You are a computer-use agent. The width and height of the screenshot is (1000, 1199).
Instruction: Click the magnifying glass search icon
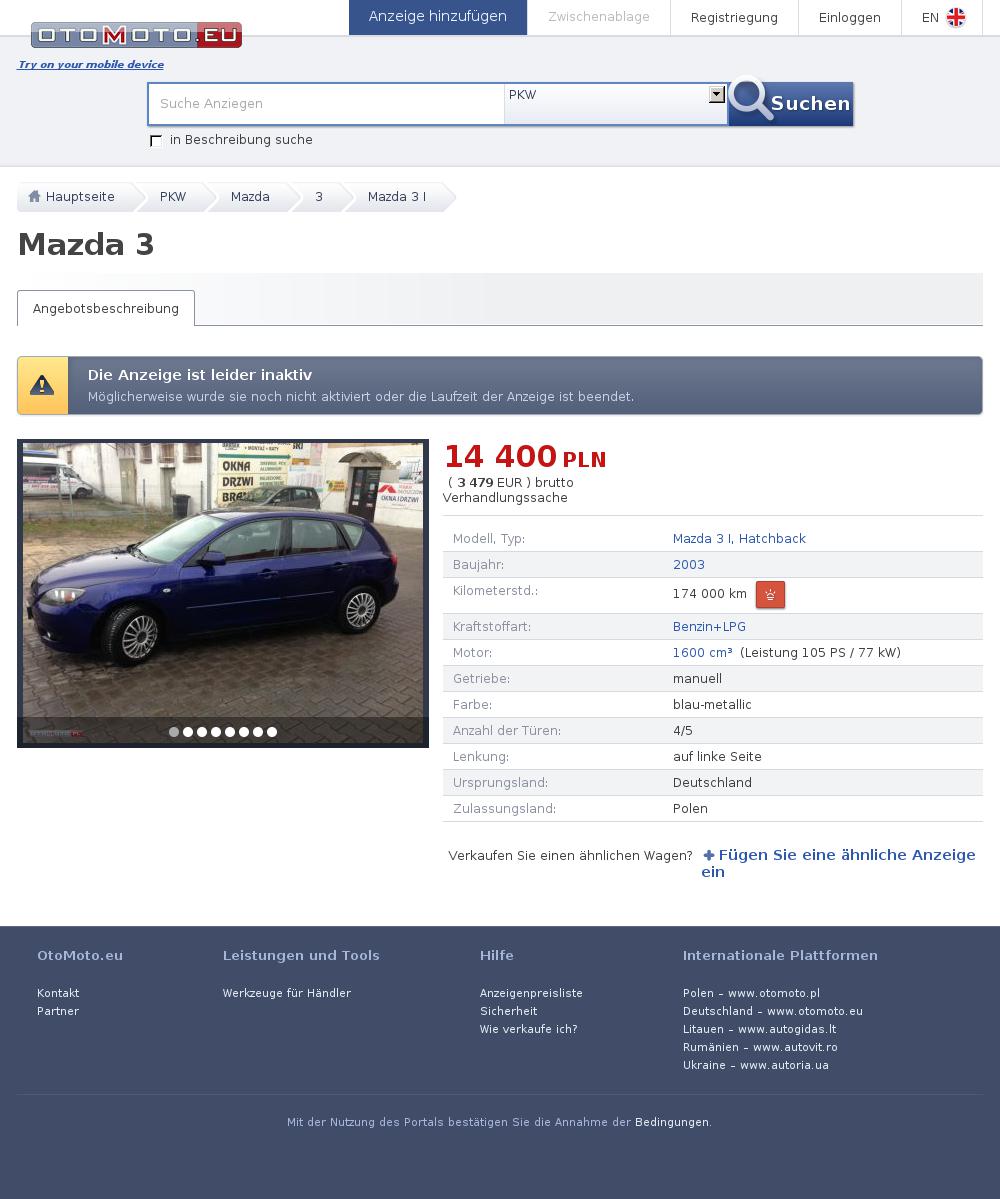[750, 99]
